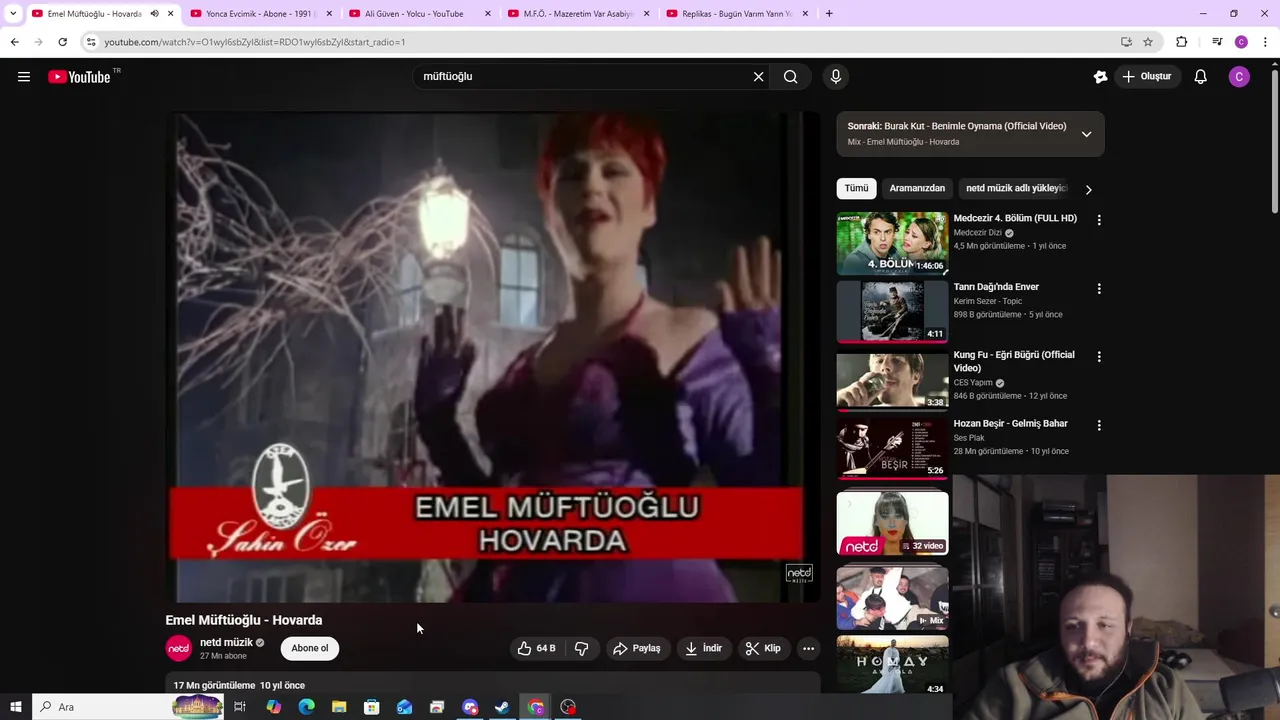Open the netd müzik channel avatar
Screen dimensions: 1280x720
[178, 649]
